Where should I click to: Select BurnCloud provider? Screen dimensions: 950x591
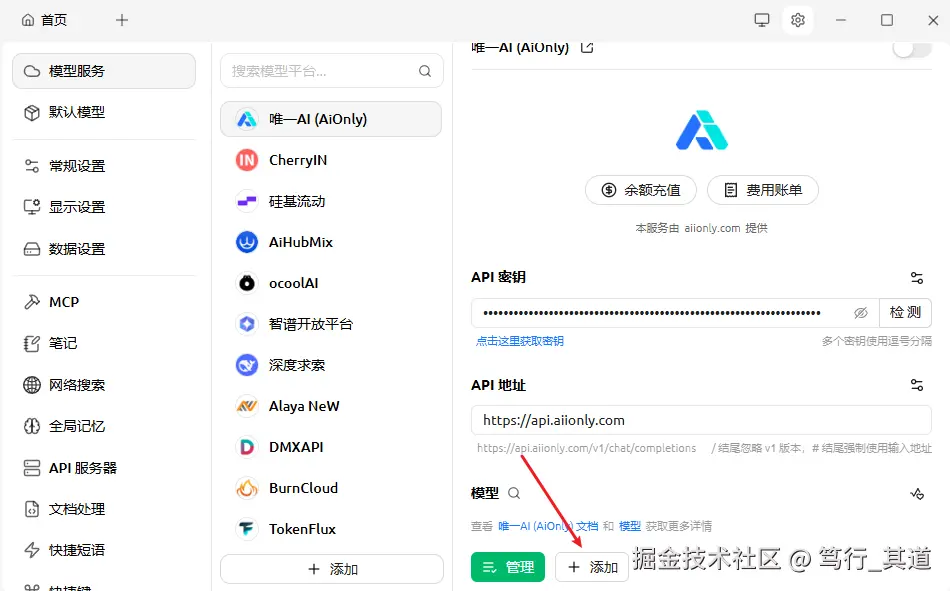(x=331, y=488)
